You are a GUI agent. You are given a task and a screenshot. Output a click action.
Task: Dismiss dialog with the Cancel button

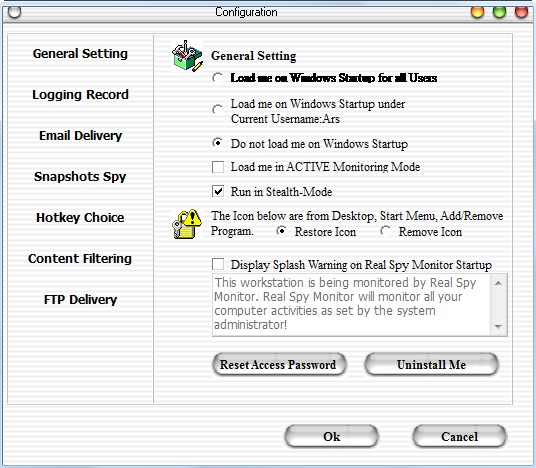(x=459, y=436)
